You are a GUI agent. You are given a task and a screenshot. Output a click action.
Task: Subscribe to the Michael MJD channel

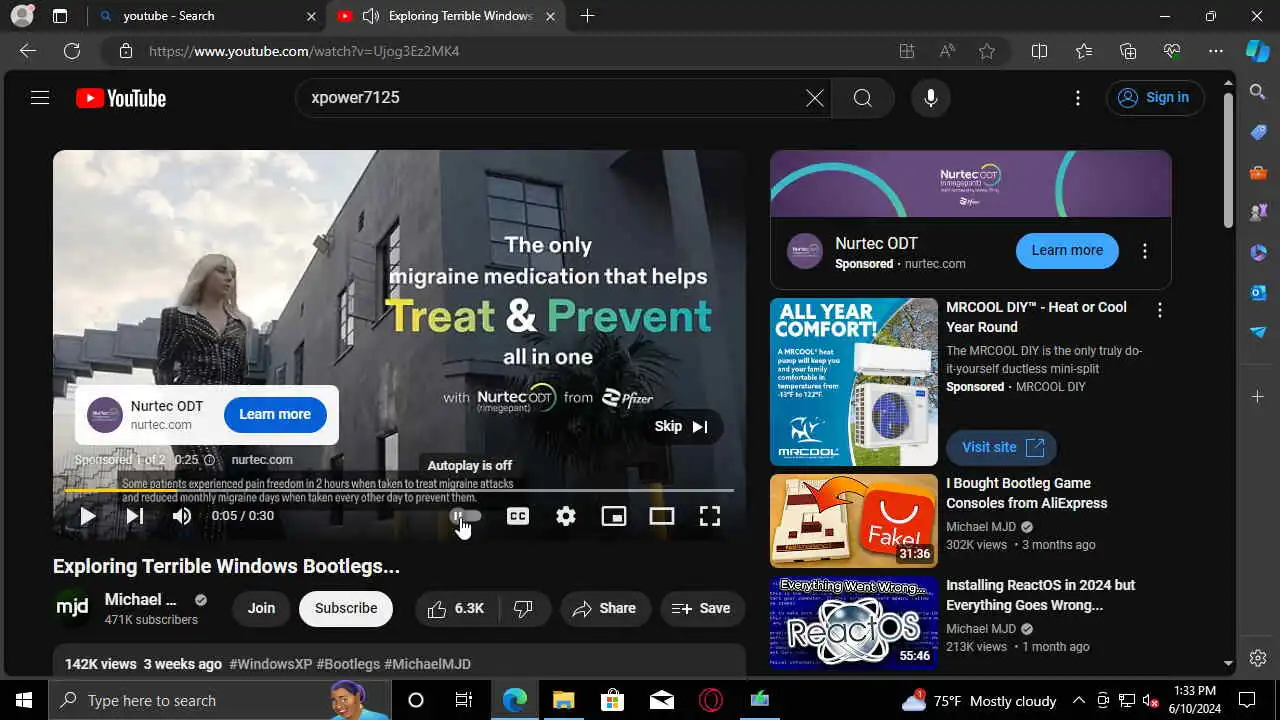(x=346, y=608)
